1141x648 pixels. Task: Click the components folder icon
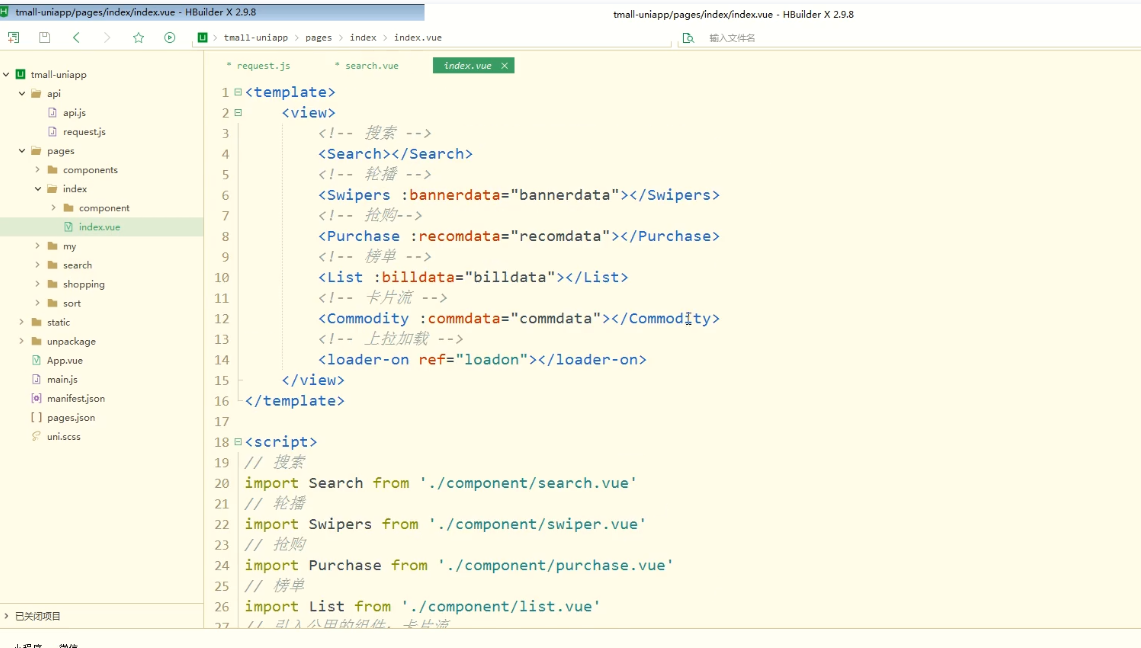tap(52, 169)
